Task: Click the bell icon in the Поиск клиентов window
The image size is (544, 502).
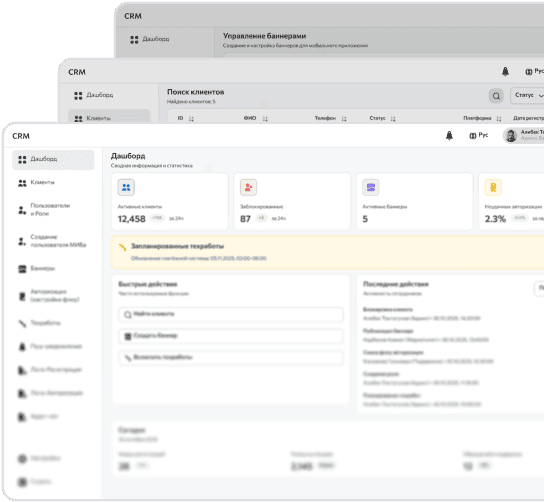Action: [505, 71]
